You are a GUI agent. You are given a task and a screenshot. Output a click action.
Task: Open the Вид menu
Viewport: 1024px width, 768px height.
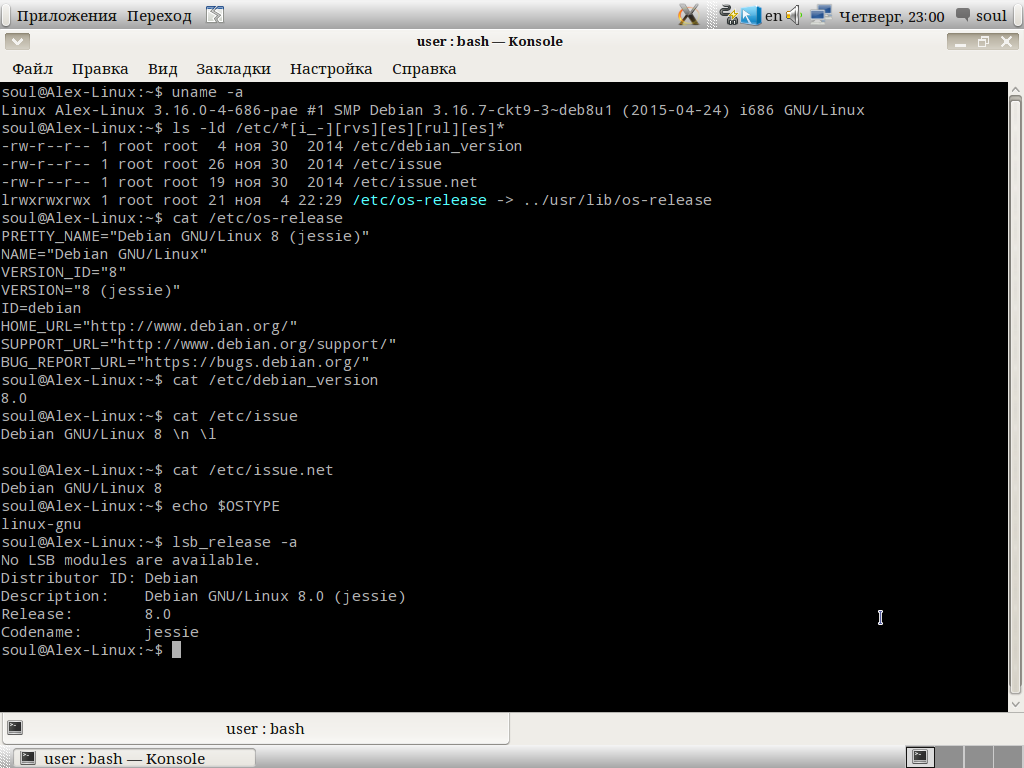[x=163, y=69]
